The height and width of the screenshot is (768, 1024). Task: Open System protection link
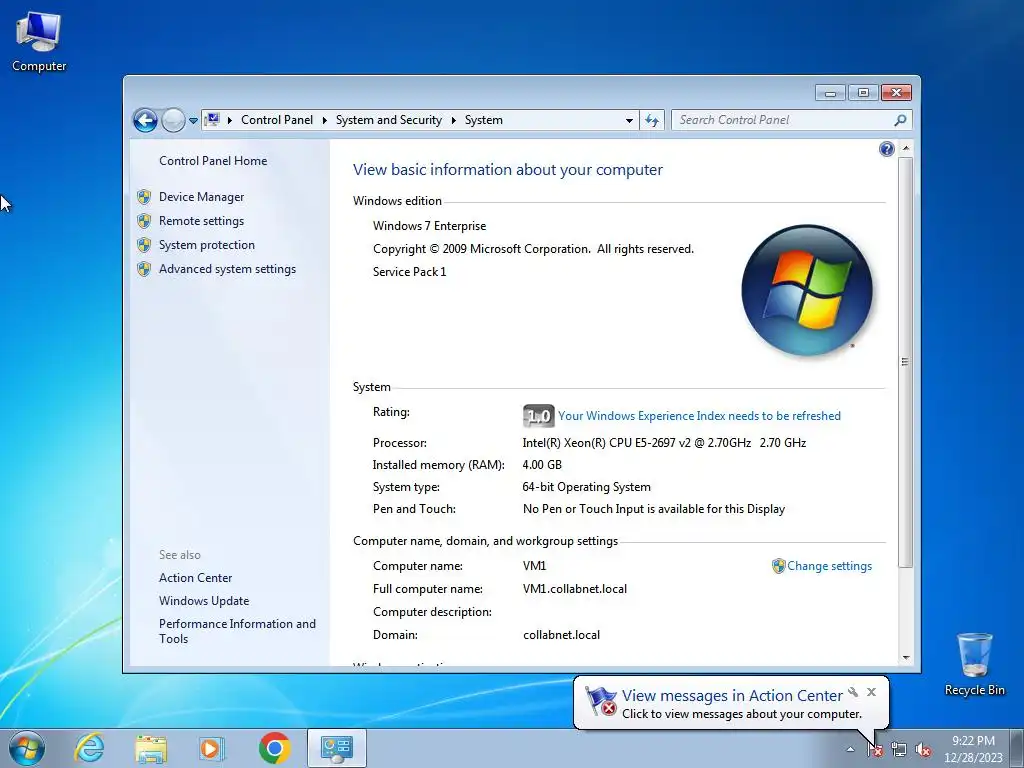[x=206, y=245]
